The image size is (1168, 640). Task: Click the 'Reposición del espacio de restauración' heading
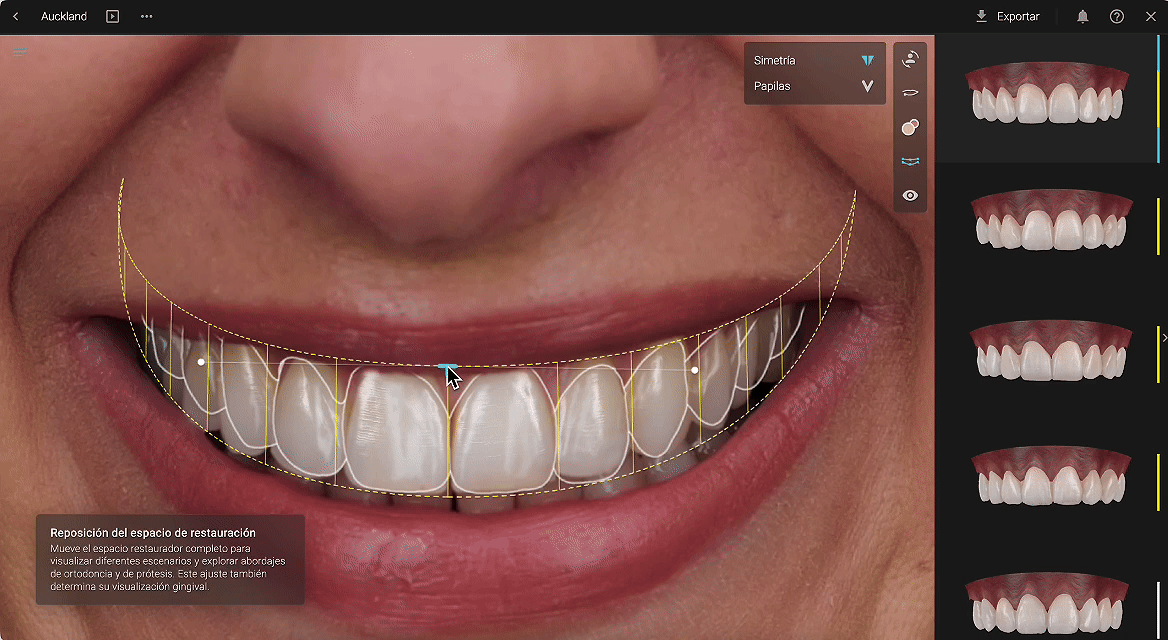point(153,533)
